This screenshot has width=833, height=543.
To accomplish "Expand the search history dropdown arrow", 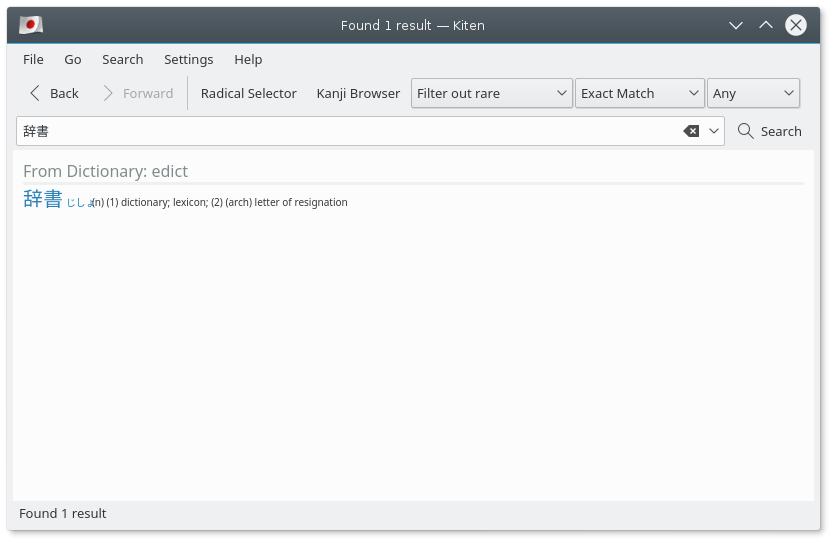I will click(714, 131).
